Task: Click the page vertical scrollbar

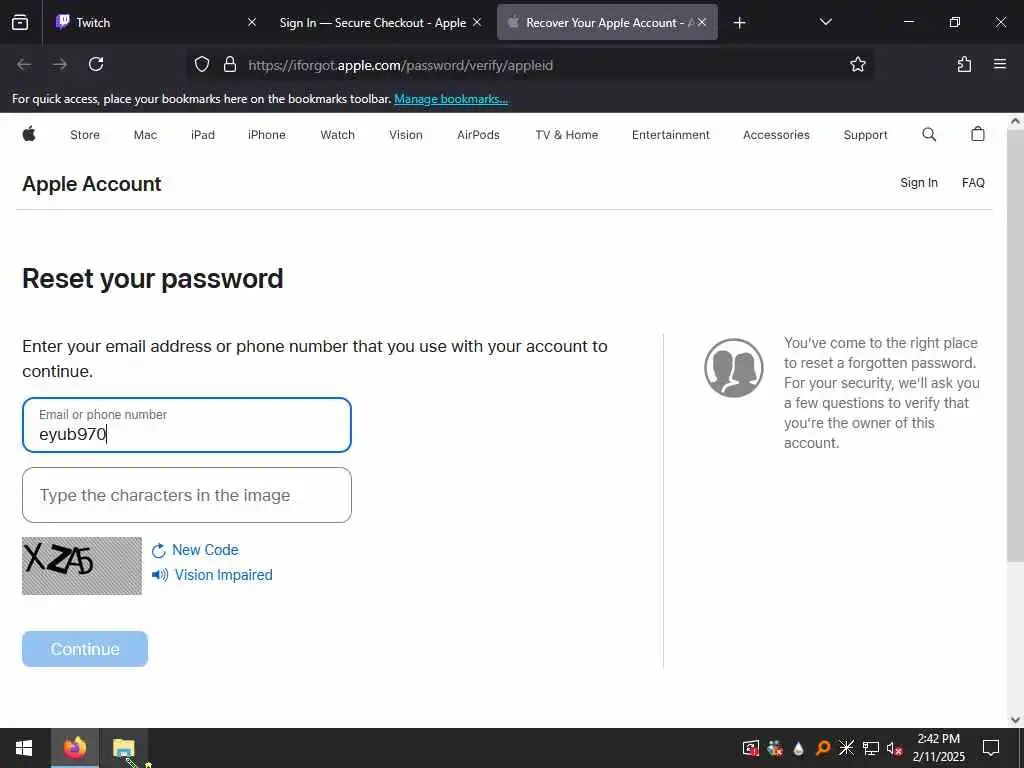Action: pos(1015,345)
